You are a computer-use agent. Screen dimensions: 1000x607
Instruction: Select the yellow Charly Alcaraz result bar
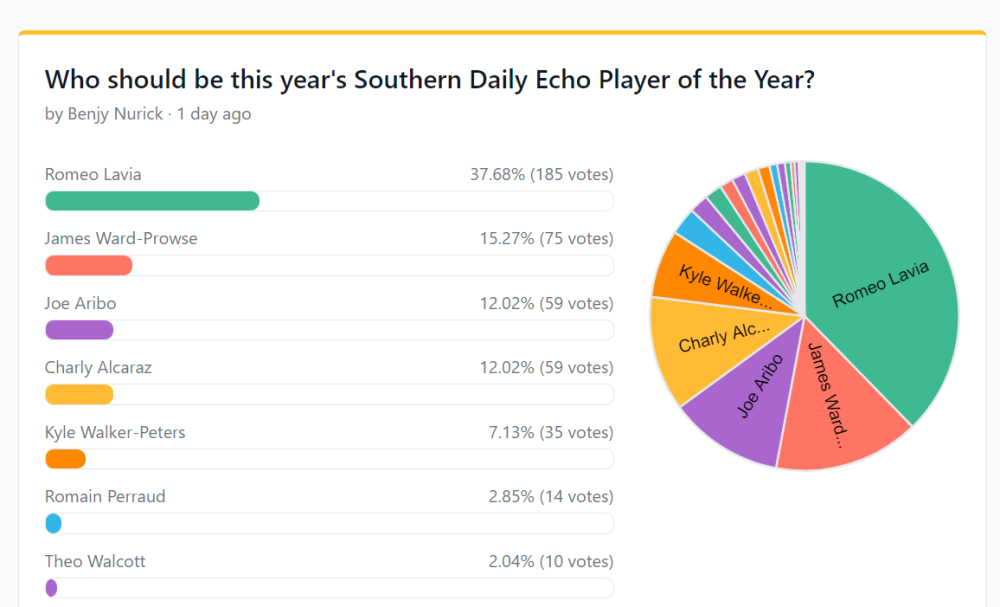[79, 394]
